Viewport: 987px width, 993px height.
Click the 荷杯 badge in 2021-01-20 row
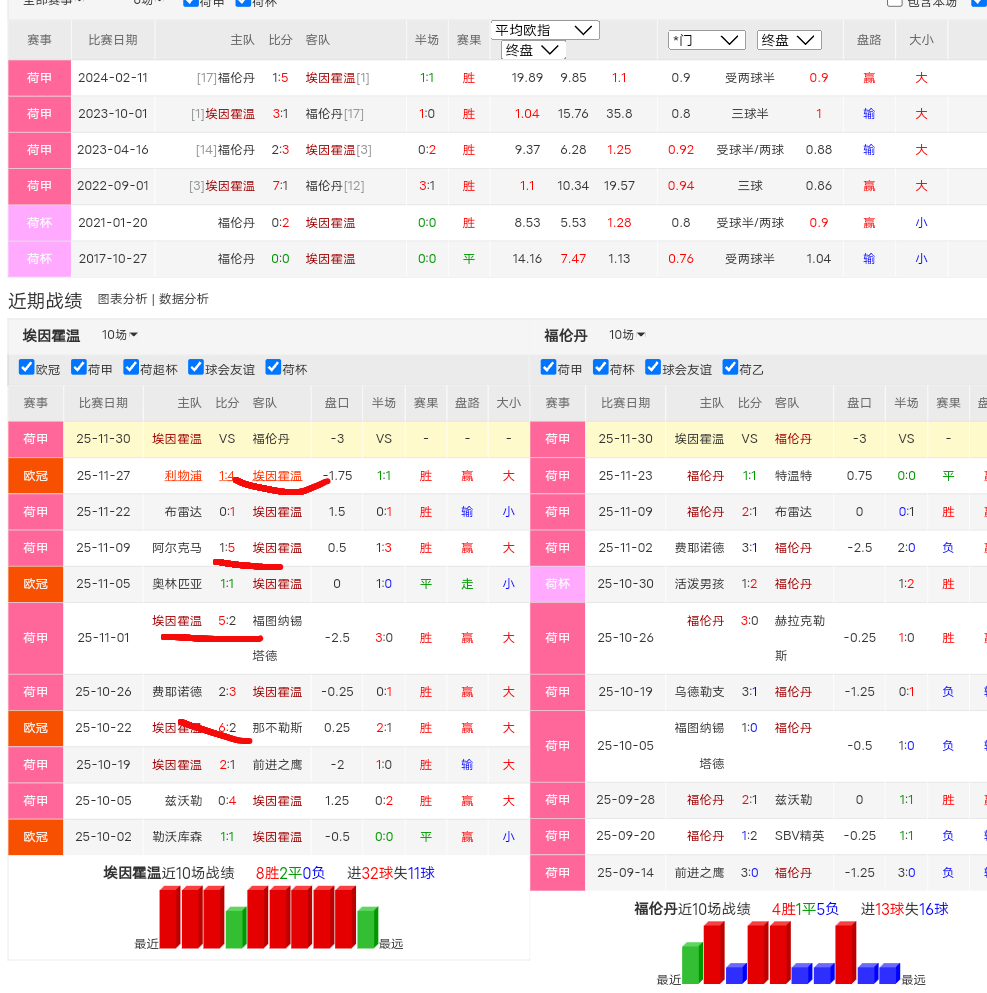pos(40,223)
